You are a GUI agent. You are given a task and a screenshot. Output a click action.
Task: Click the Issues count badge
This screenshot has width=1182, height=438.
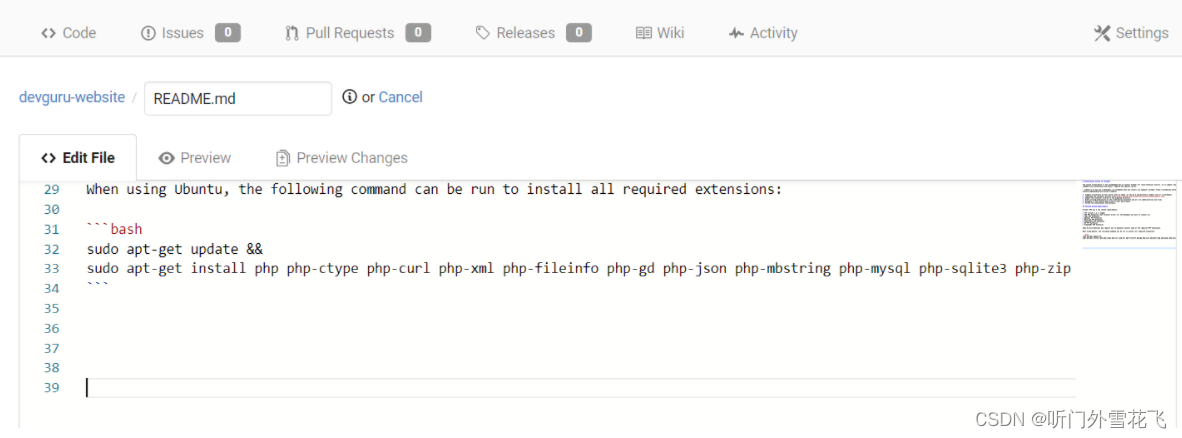228,33
